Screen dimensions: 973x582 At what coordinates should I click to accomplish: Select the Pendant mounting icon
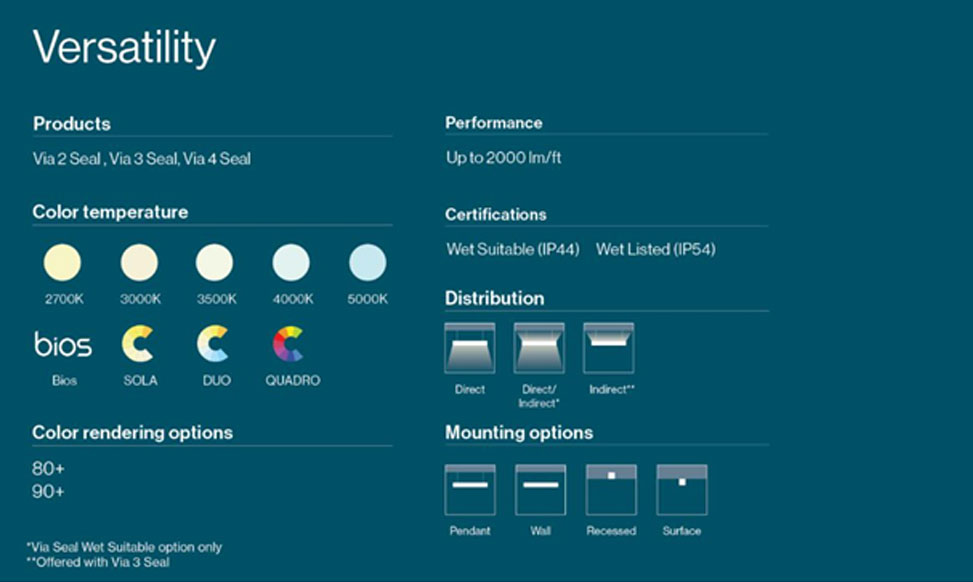pos(469,489)
